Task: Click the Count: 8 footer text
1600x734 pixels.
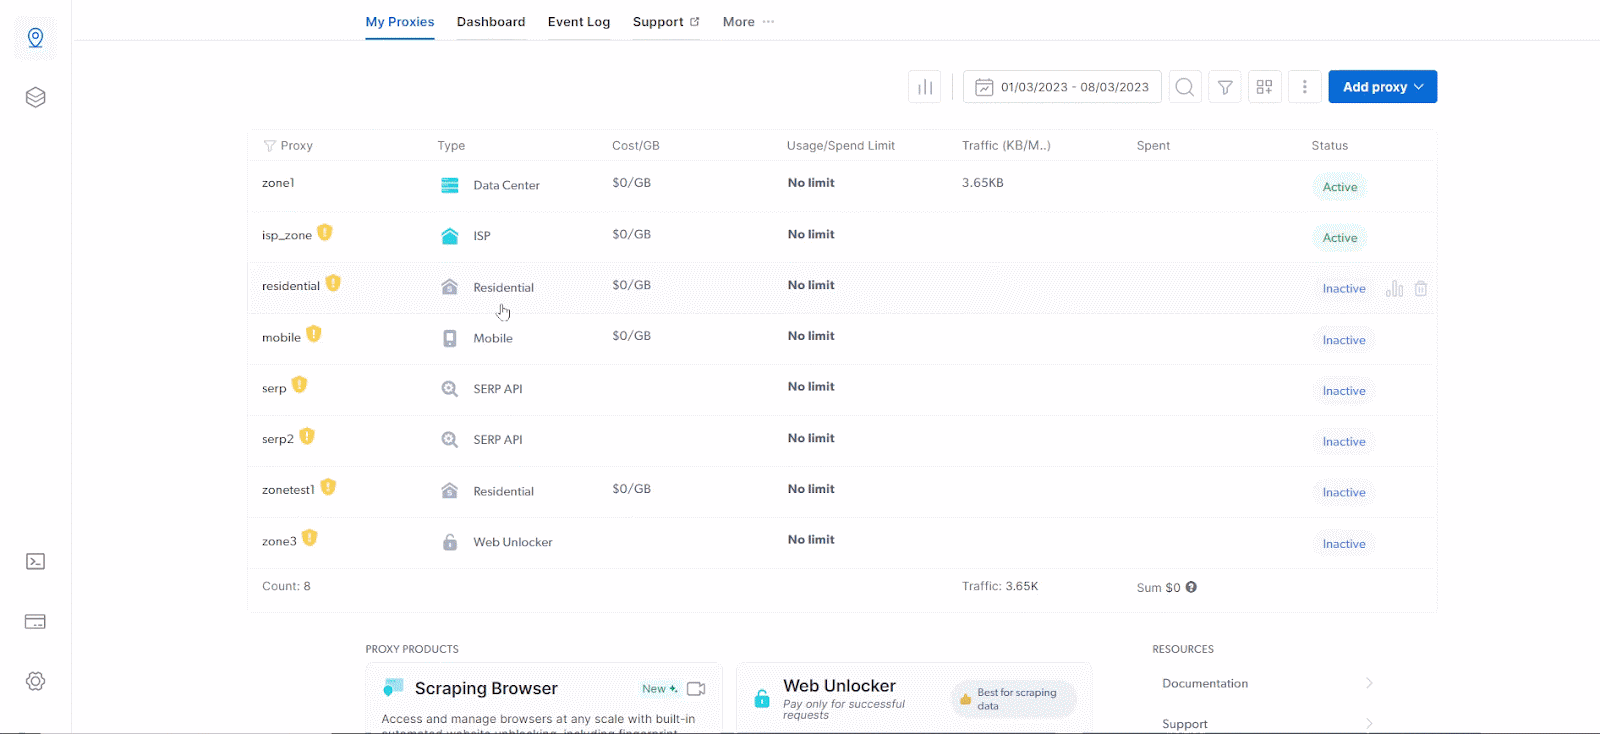Action: point(286,586)
